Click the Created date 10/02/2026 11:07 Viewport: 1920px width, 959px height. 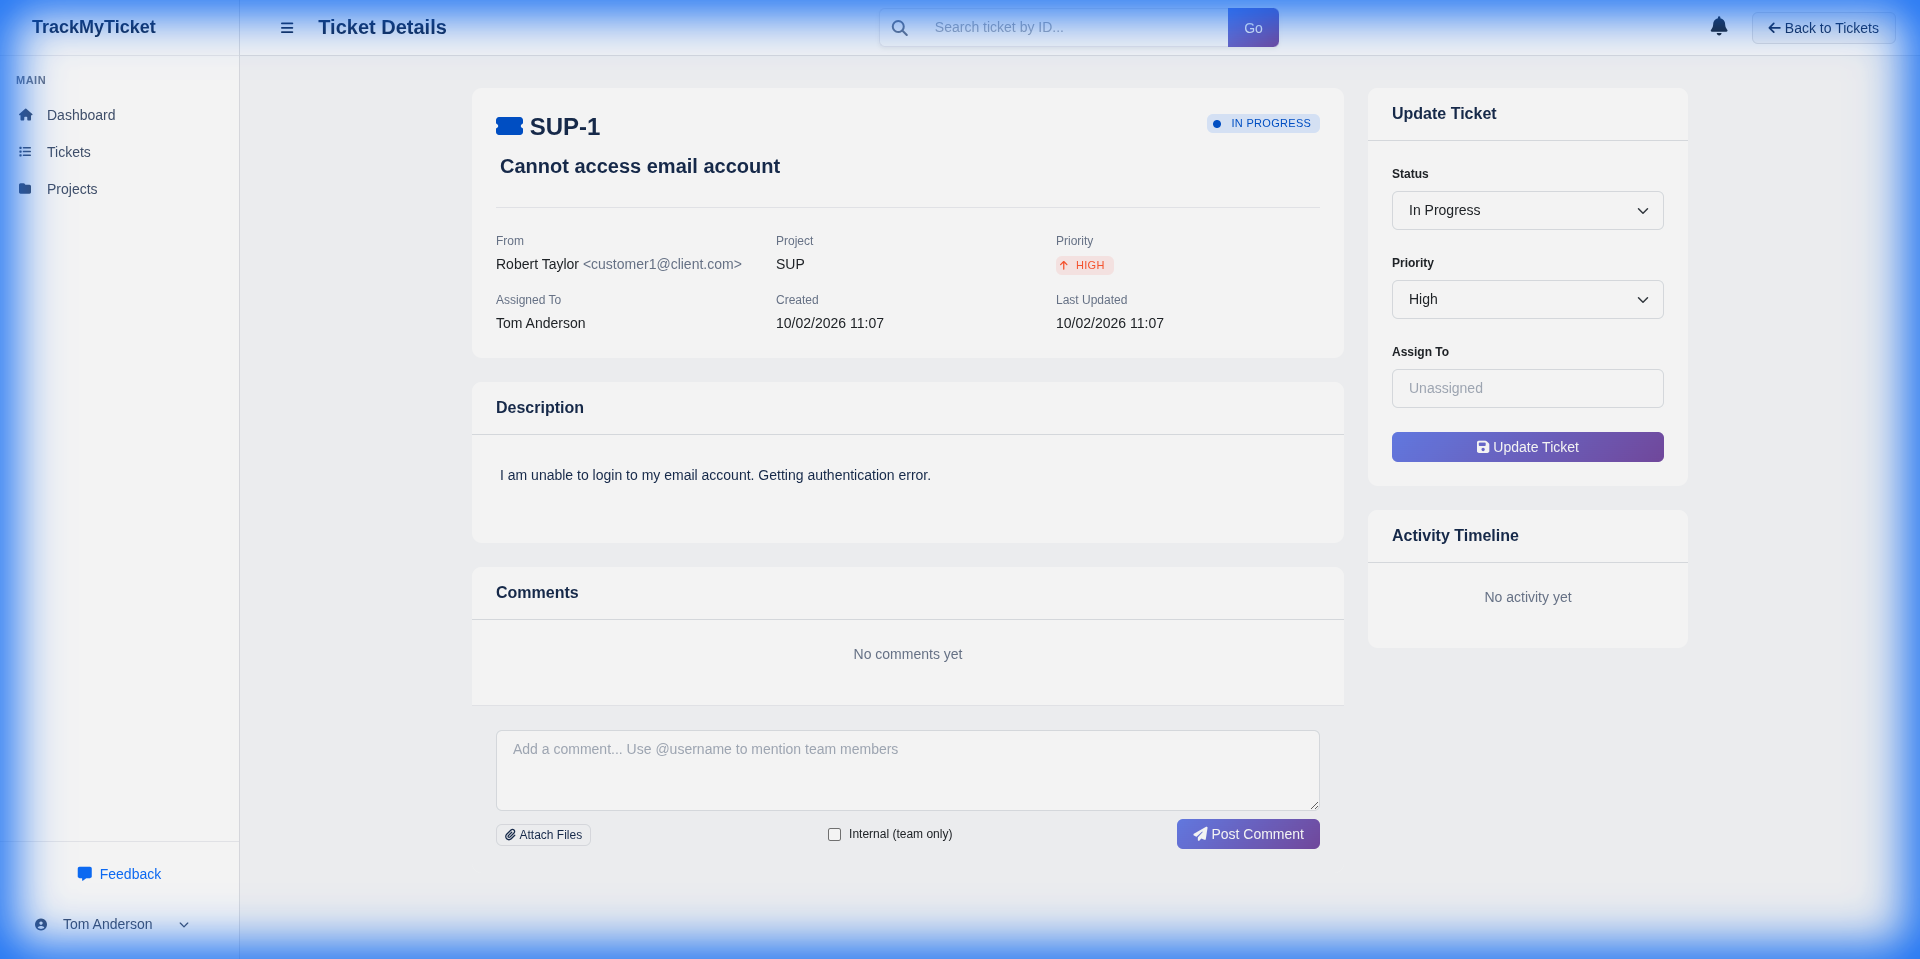[x=830, y=323]
